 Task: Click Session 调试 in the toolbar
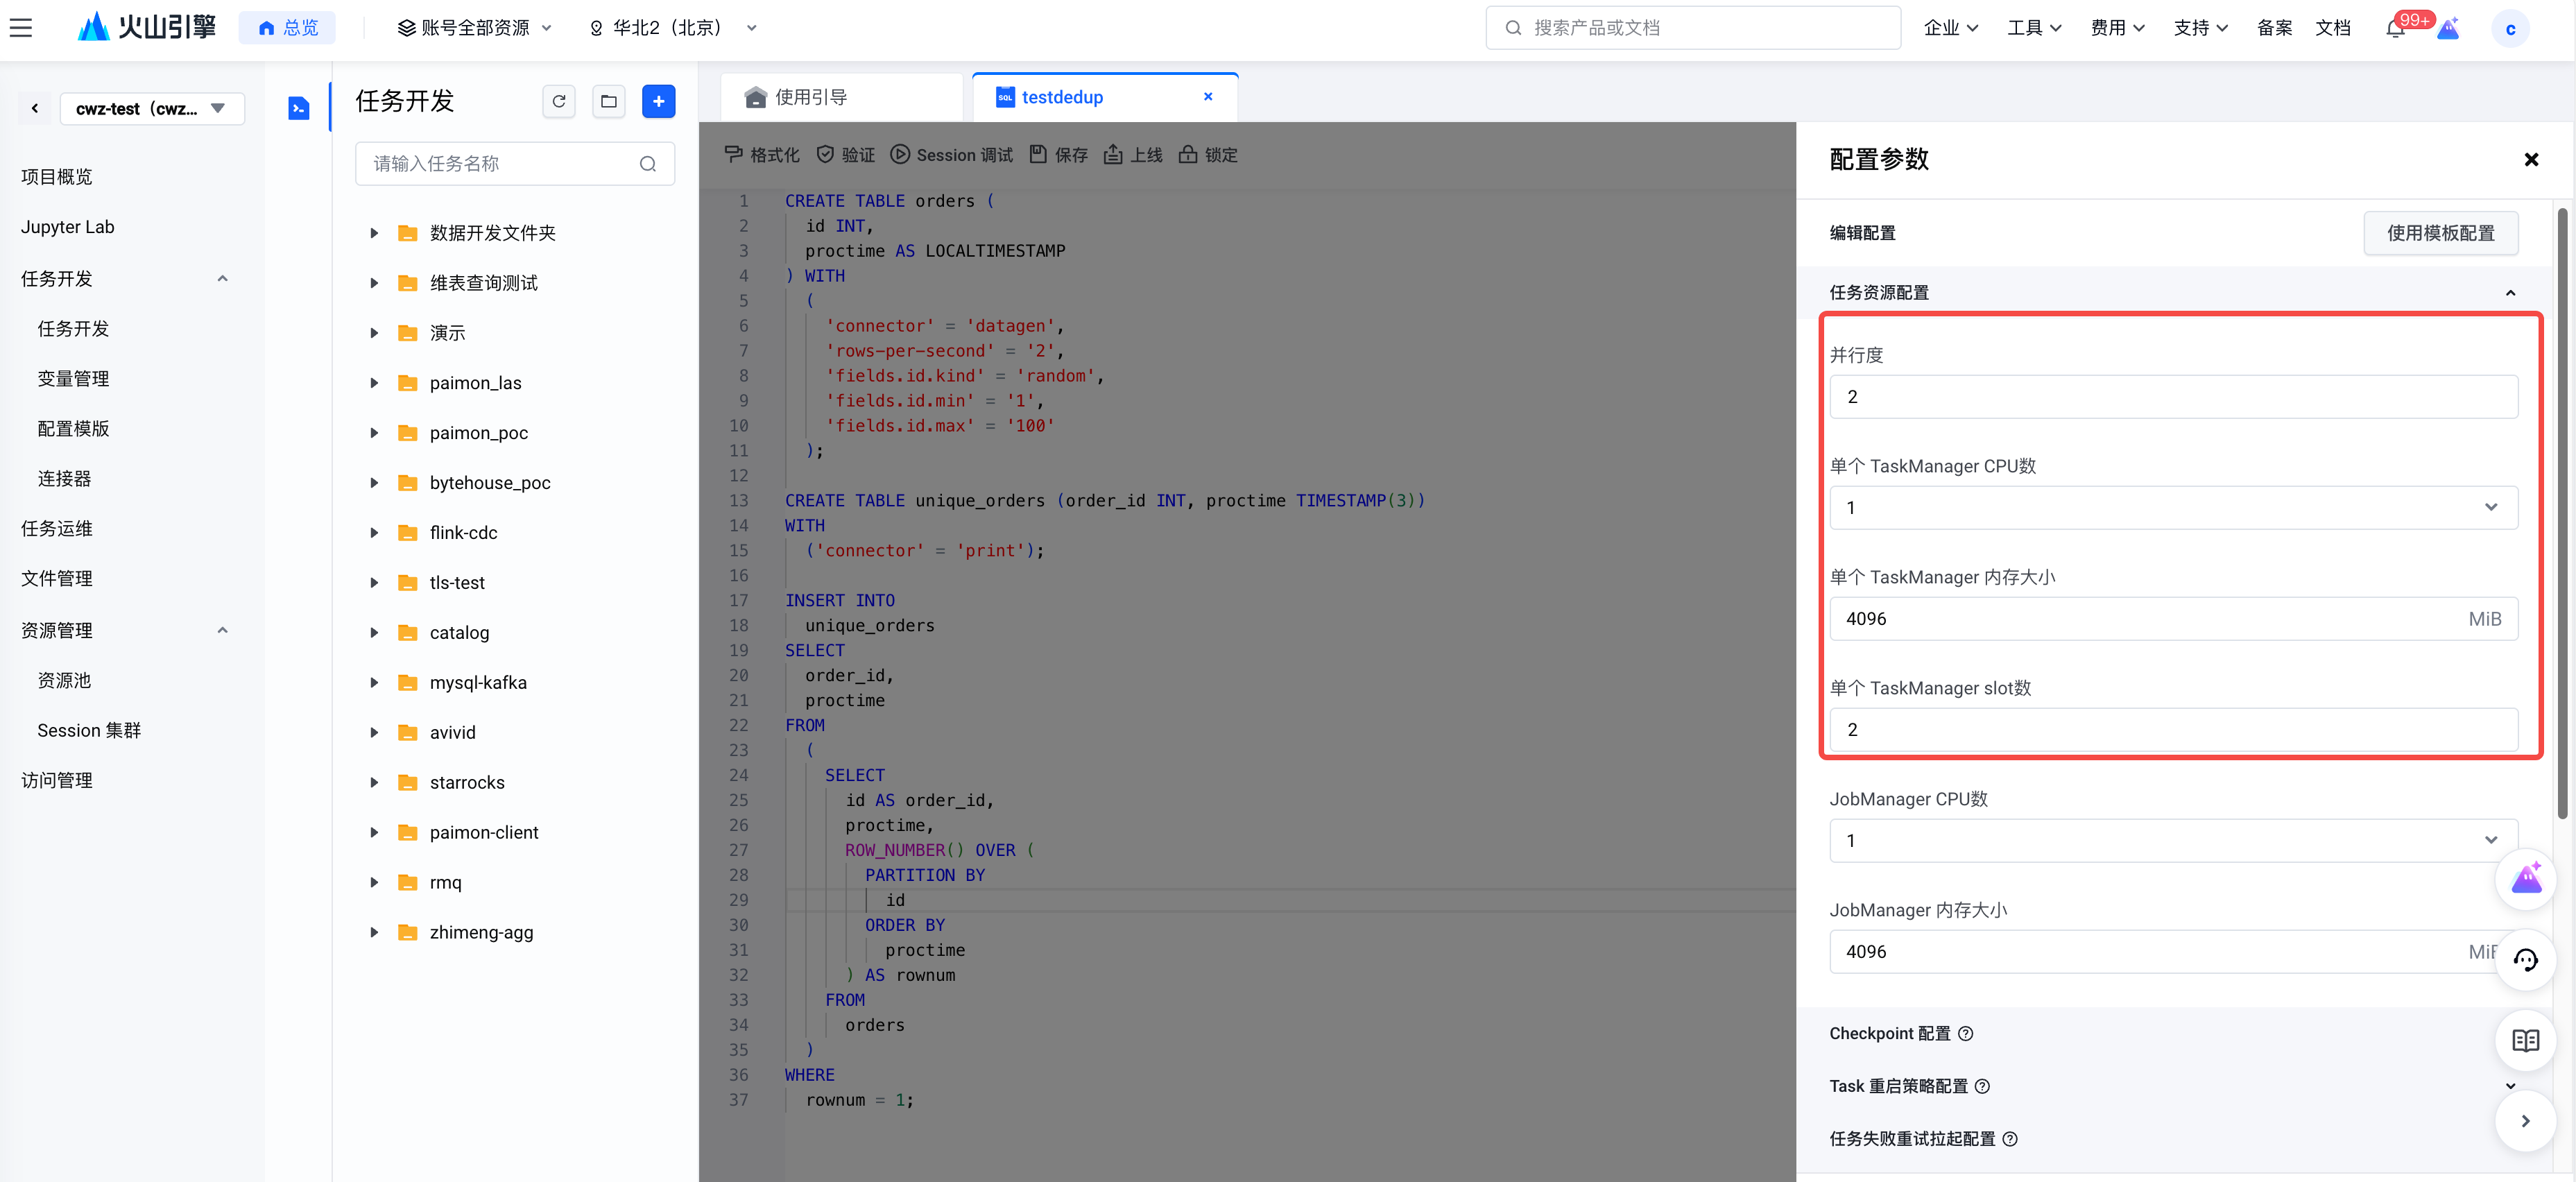(951, 155)
